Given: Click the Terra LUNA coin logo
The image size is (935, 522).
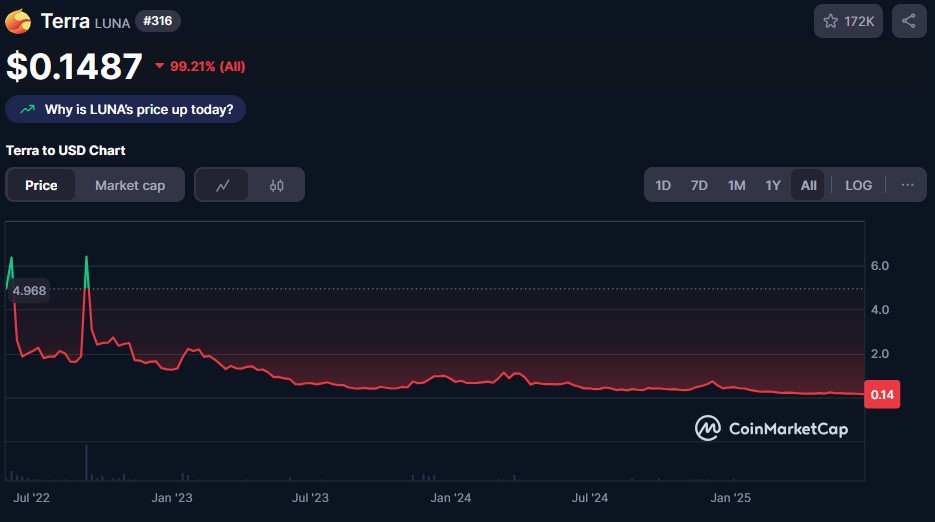Looking at the screenshot, I should click(18, 21).
